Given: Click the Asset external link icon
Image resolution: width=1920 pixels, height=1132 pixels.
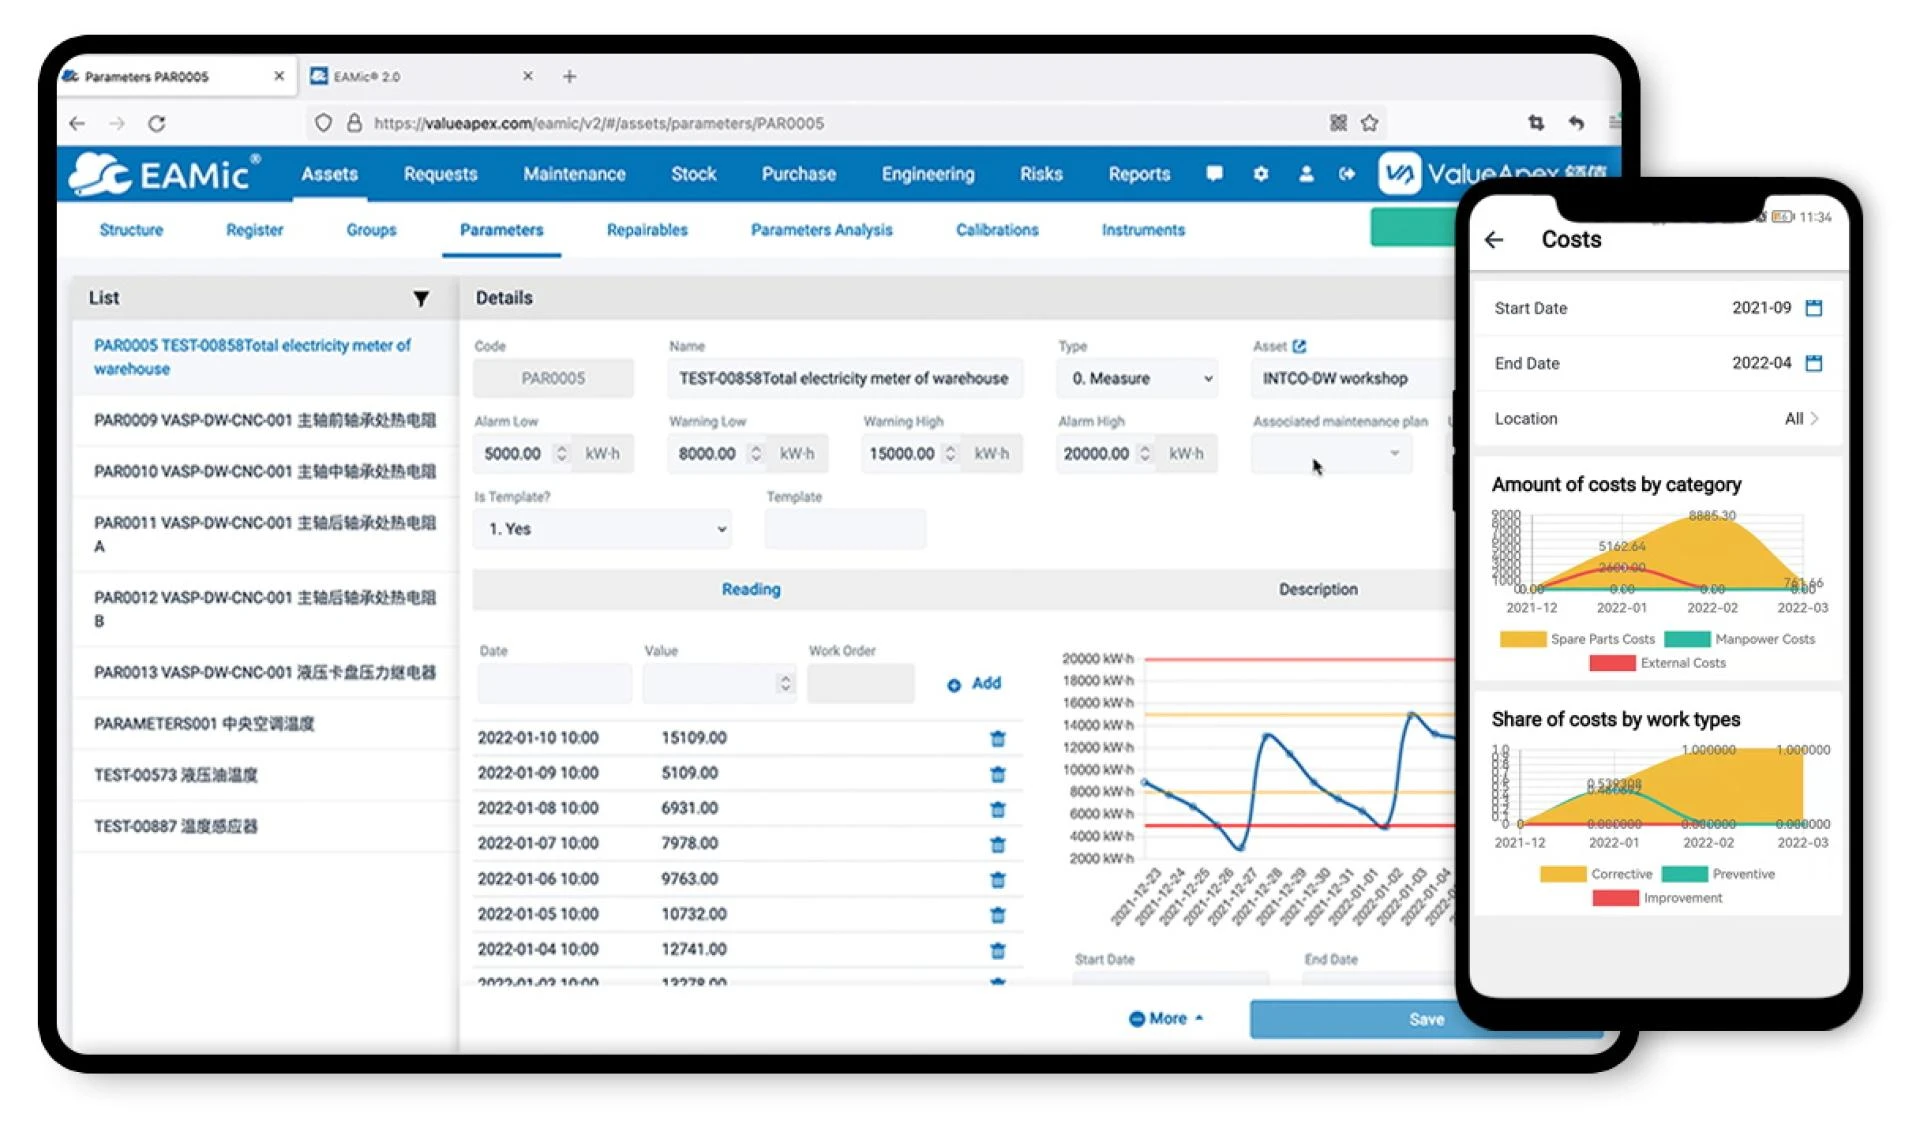Looking at the screenshot, I should [x=1298, y=346].
